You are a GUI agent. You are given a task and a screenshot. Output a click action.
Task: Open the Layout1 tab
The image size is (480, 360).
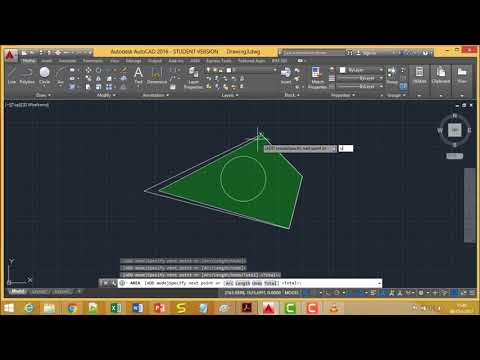click(39, 292)
